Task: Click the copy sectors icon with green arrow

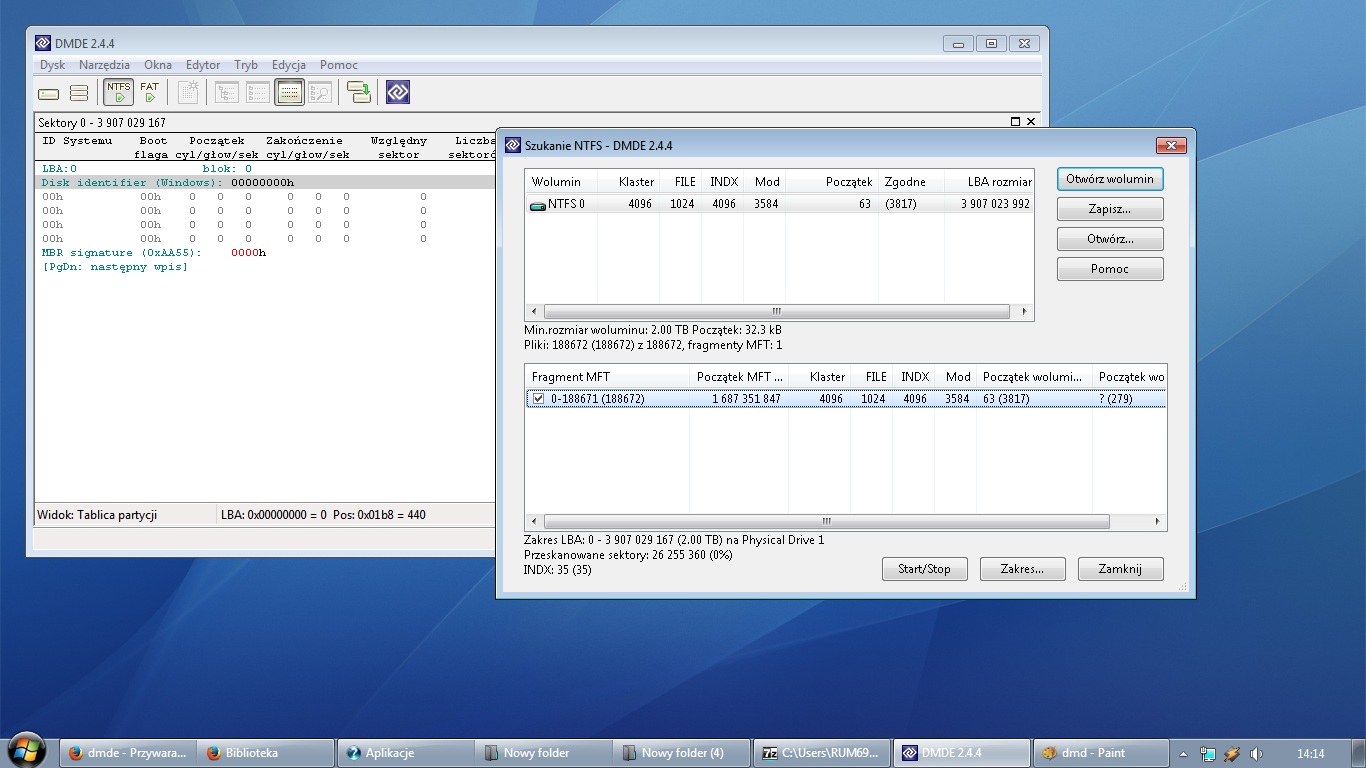Action: tap(359, 92)
